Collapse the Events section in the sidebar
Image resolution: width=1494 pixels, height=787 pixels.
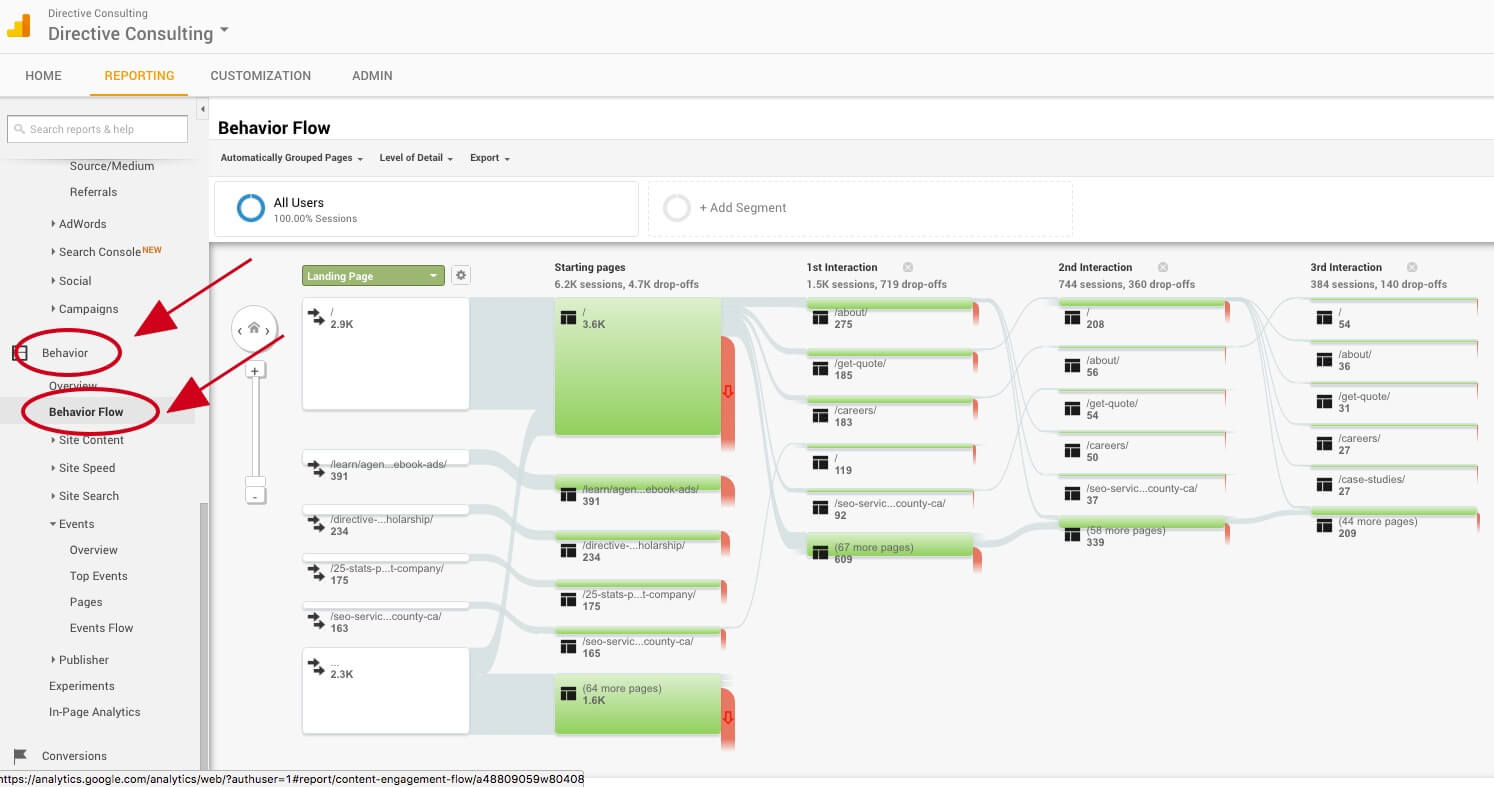(x=53, y=524)
